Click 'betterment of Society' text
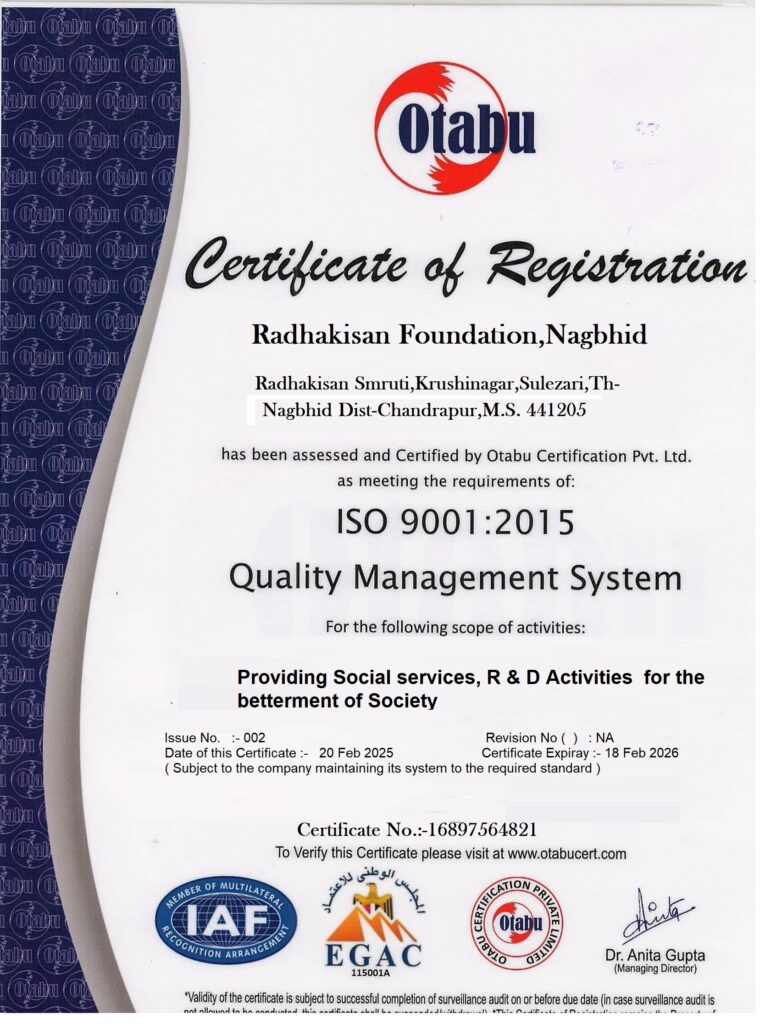Image resolution: width=765 pixels, height=1024 pixels. pos(337,701)
